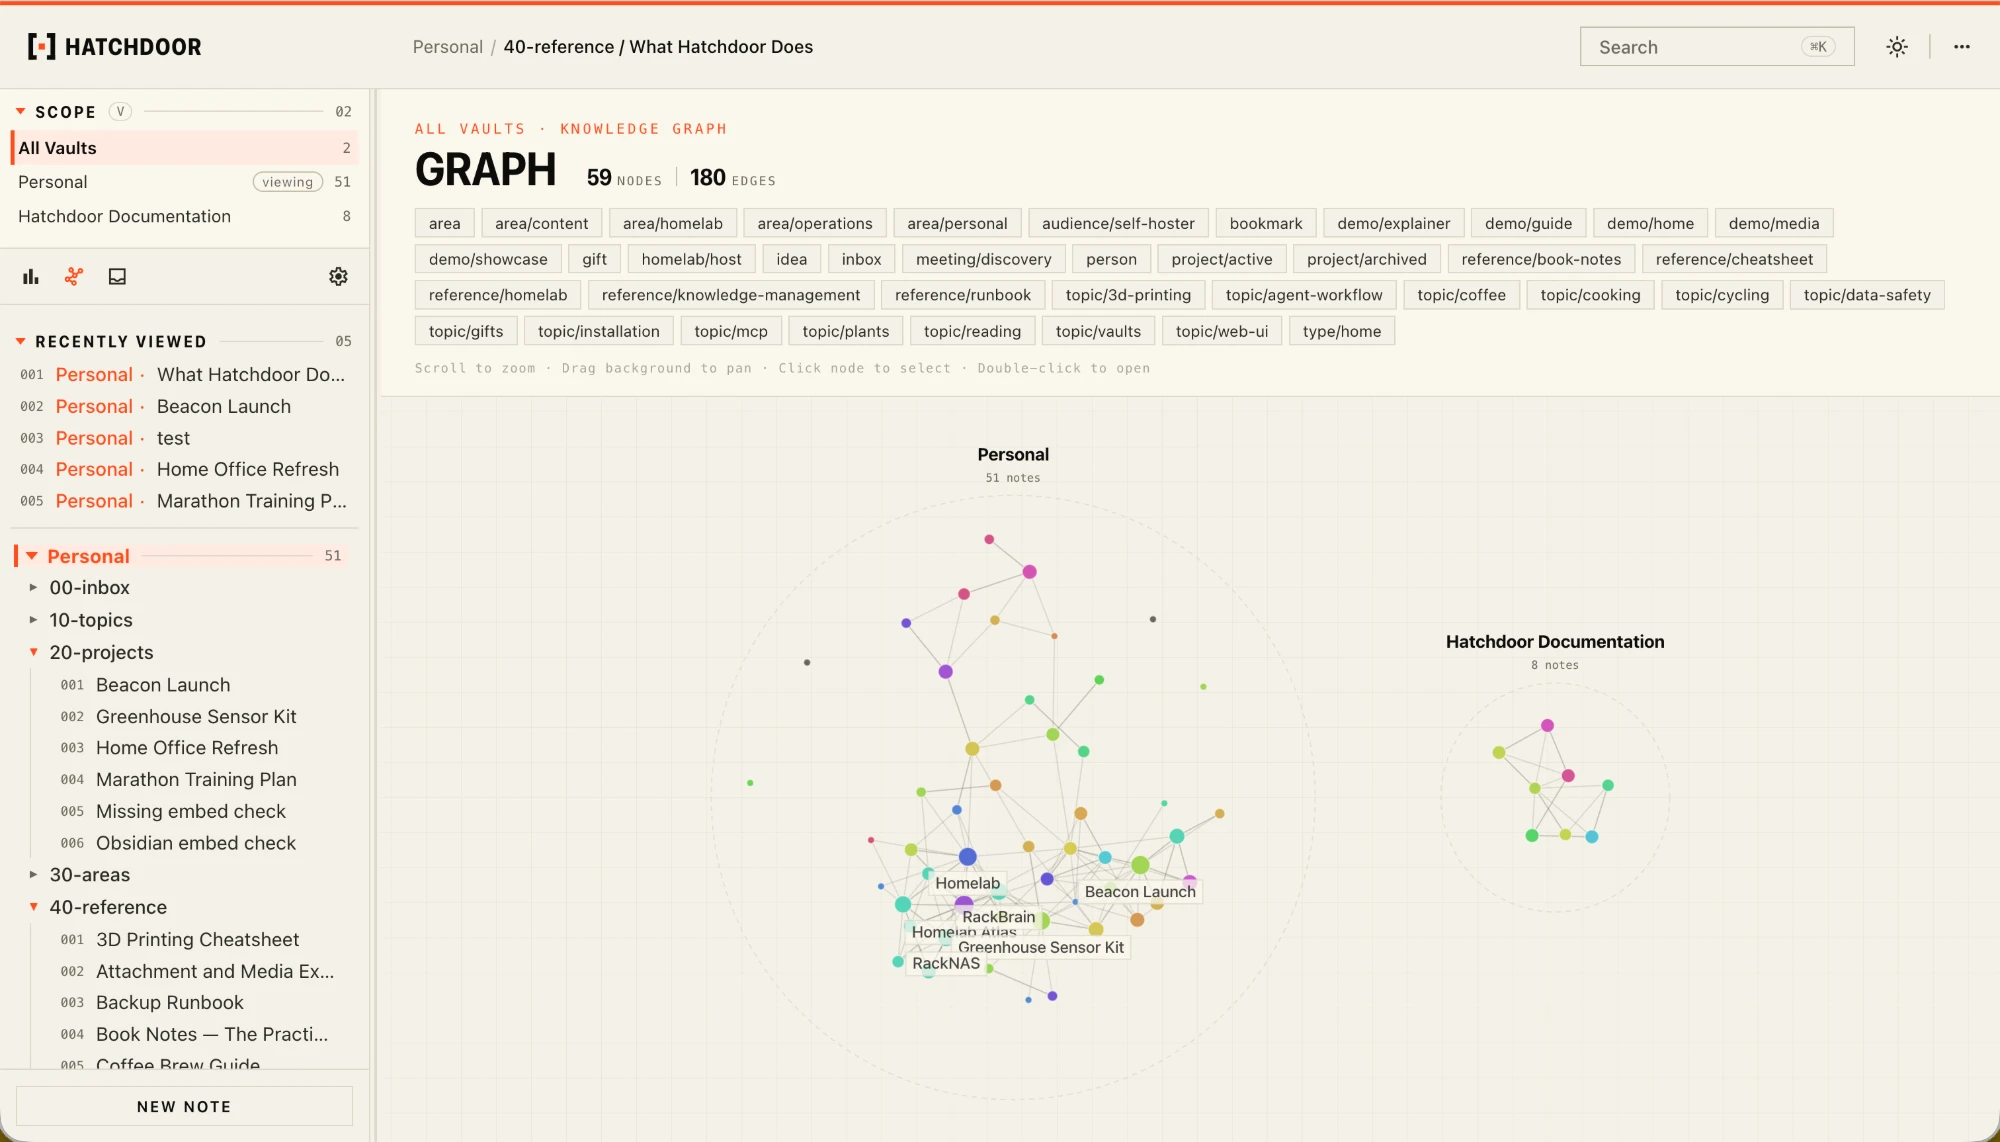Screen dimensions: 2000x1142
Task: Open the inbox tray icon
Action: click(x=117, y=277)
